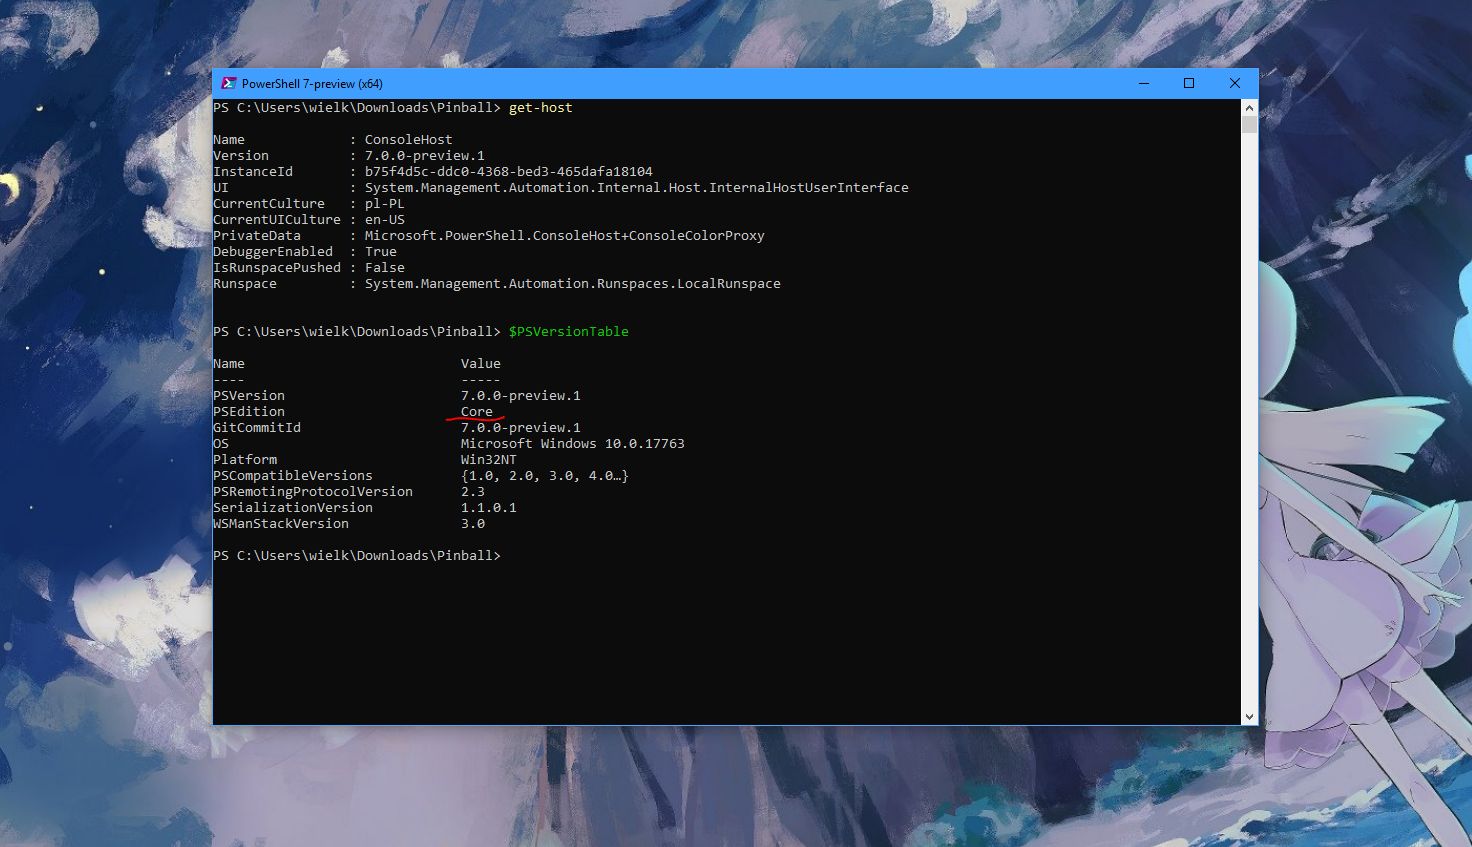Image resolution: width=1472 pixels, height=847 pixels.
Task: Select the get-host command text
Action: click(540, 107)
